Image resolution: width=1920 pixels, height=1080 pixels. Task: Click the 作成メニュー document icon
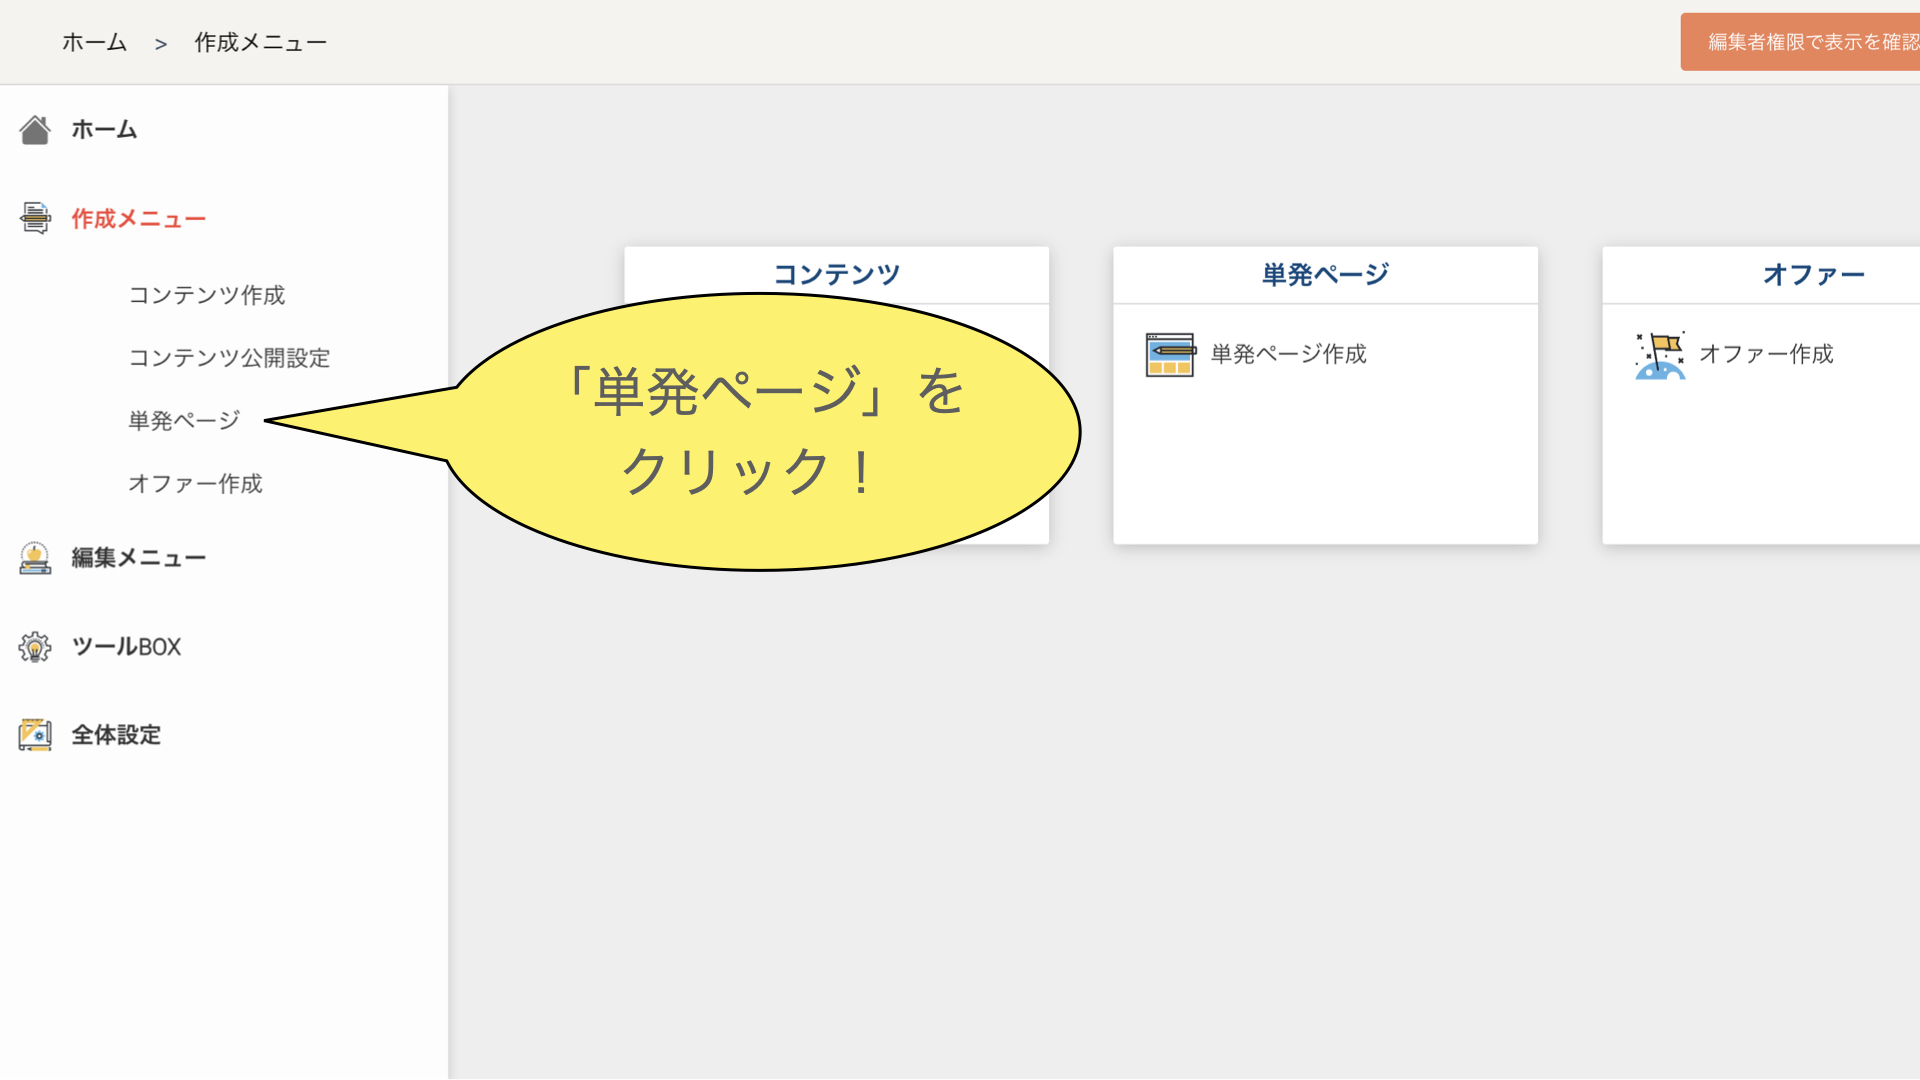click(35, 218)
